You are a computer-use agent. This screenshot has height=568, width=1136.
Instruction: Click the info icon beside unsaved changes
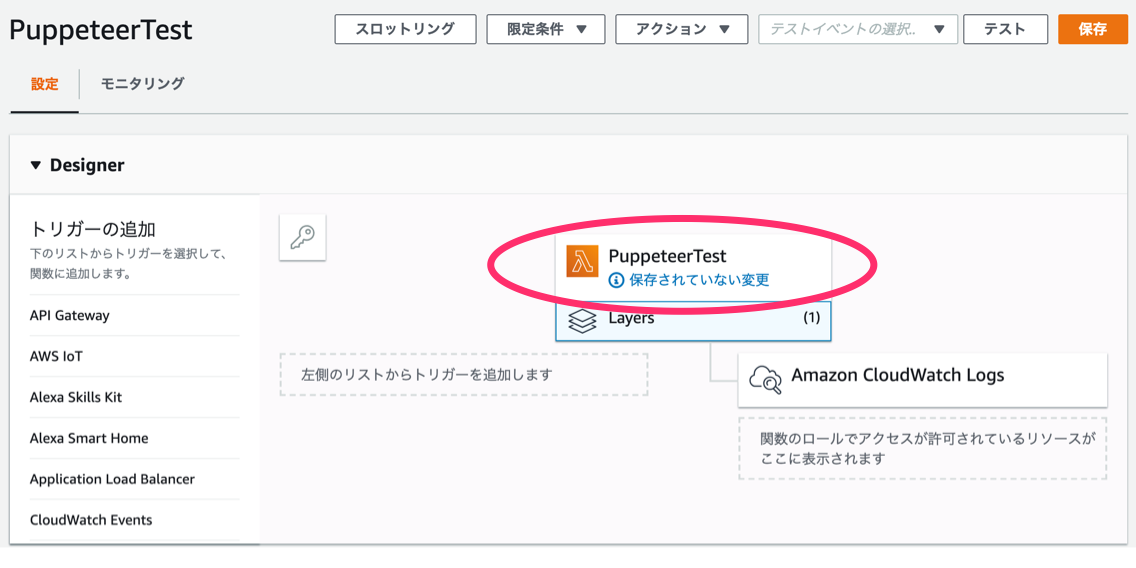(617, 280)
